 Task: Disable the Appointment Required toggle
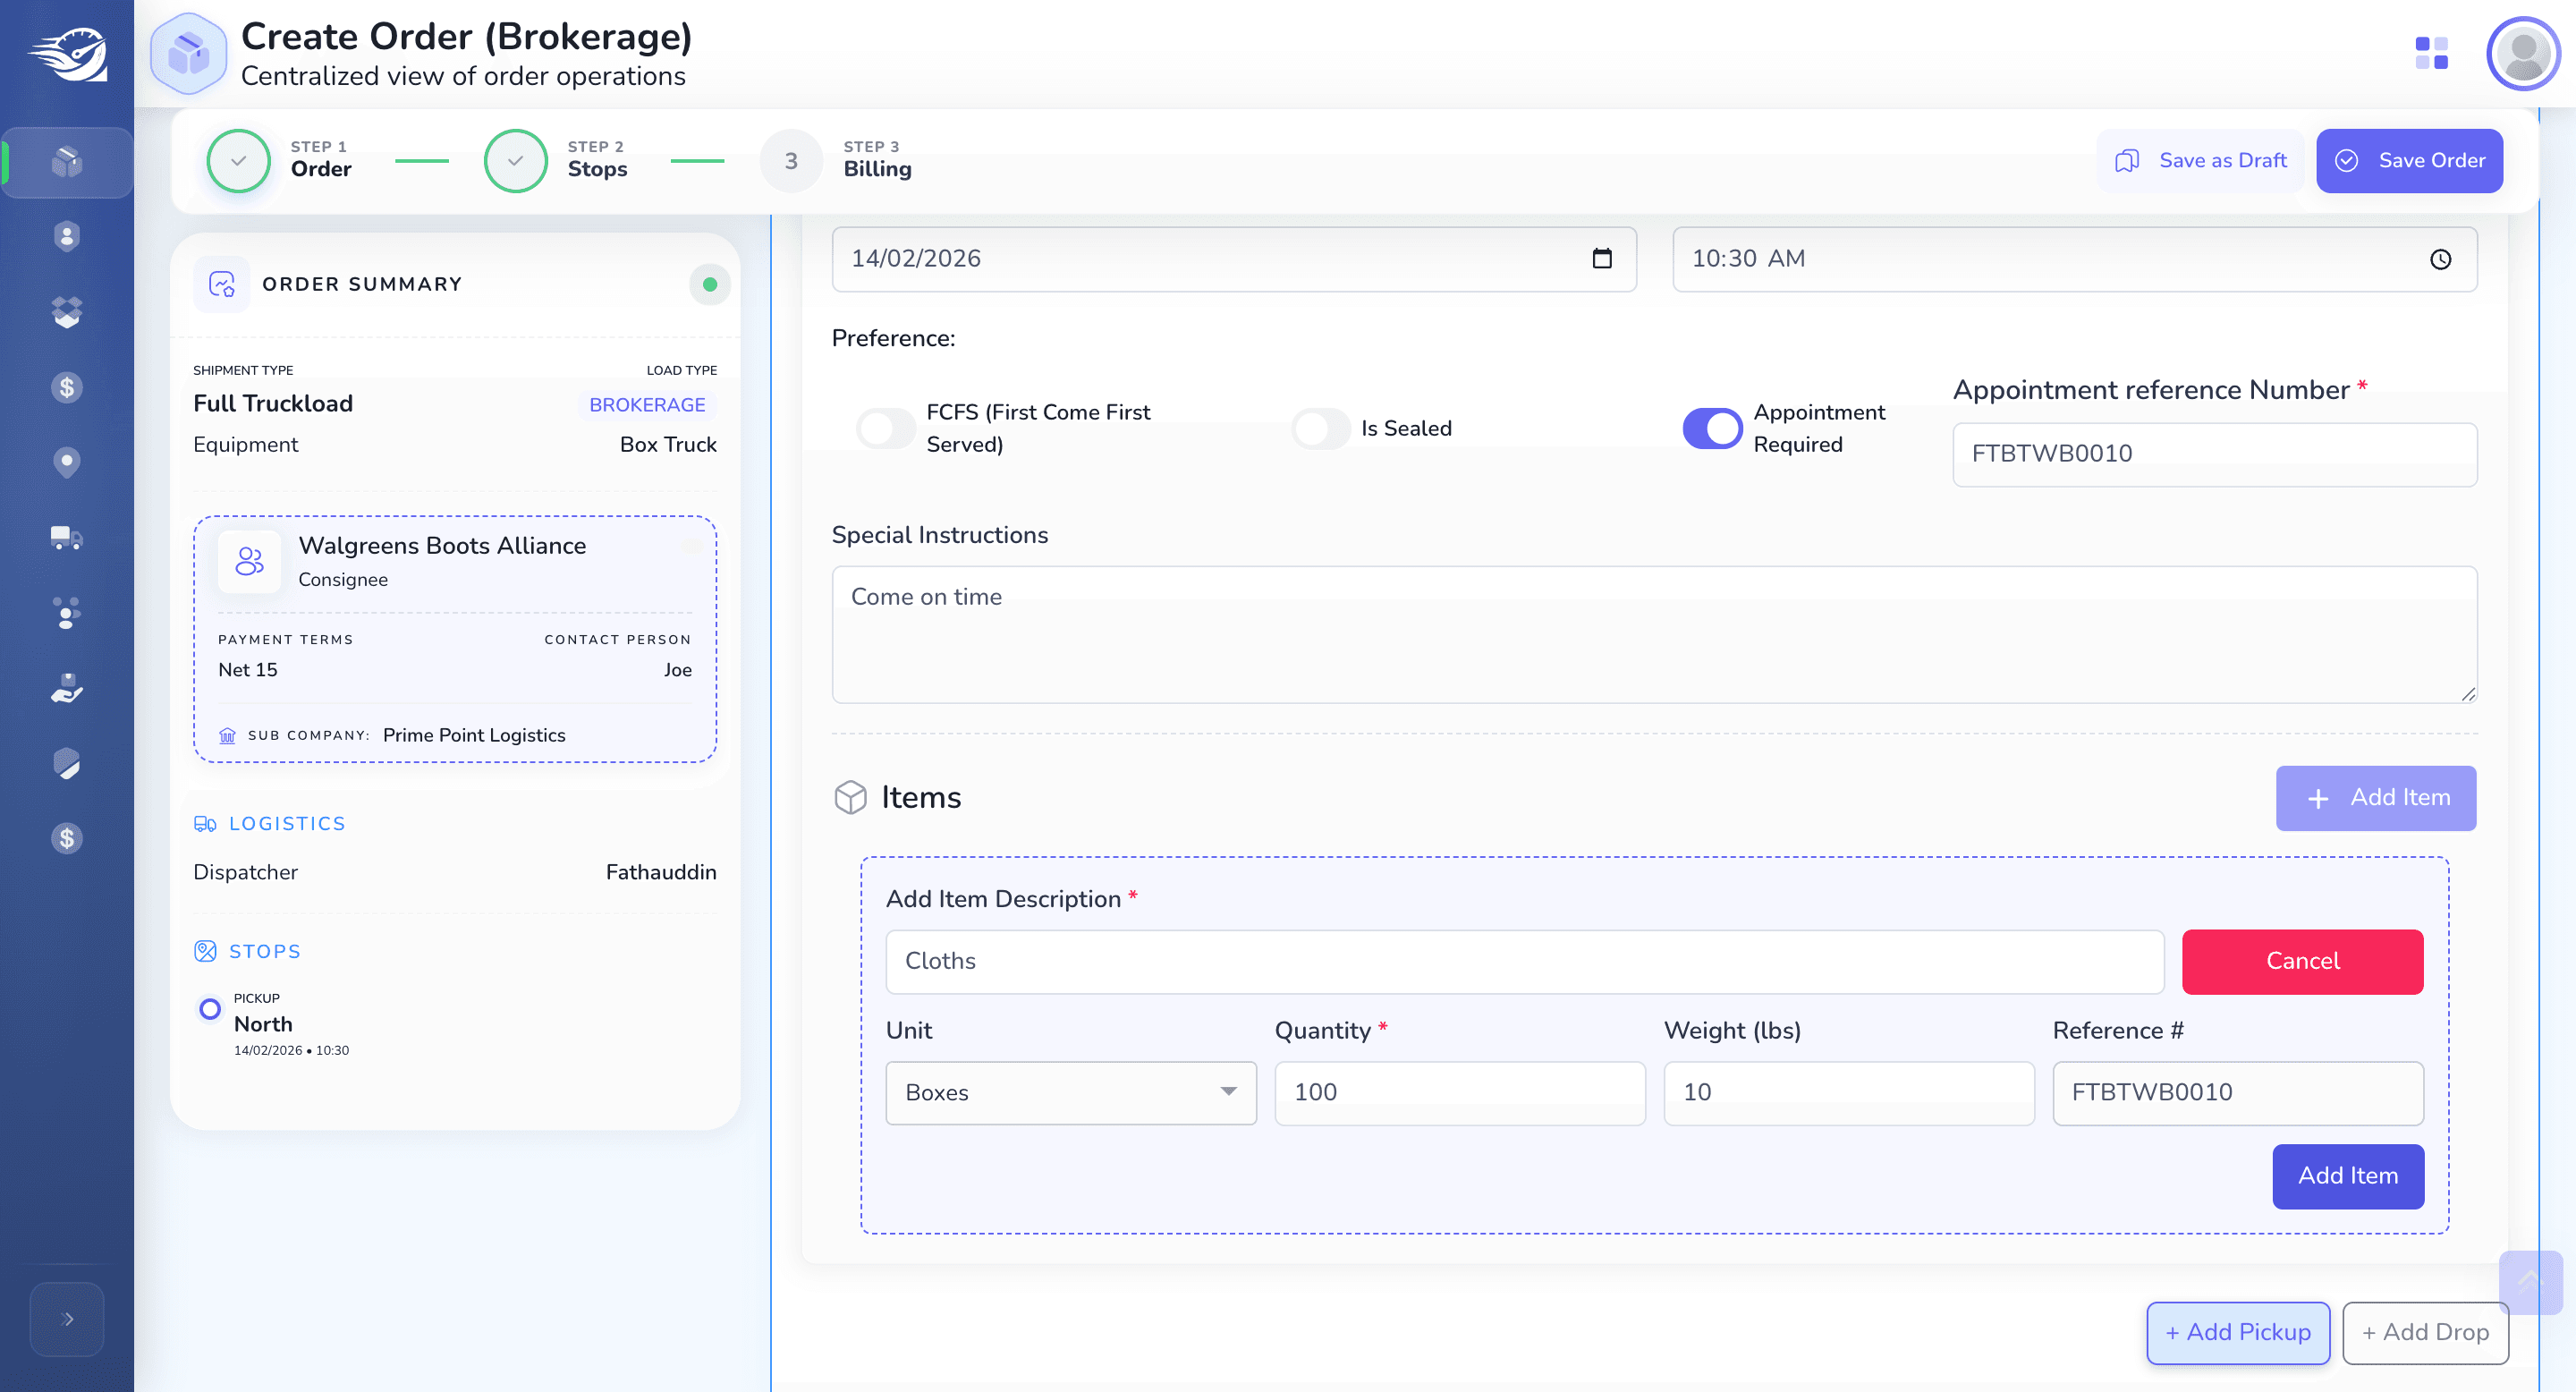(1712, 429)
